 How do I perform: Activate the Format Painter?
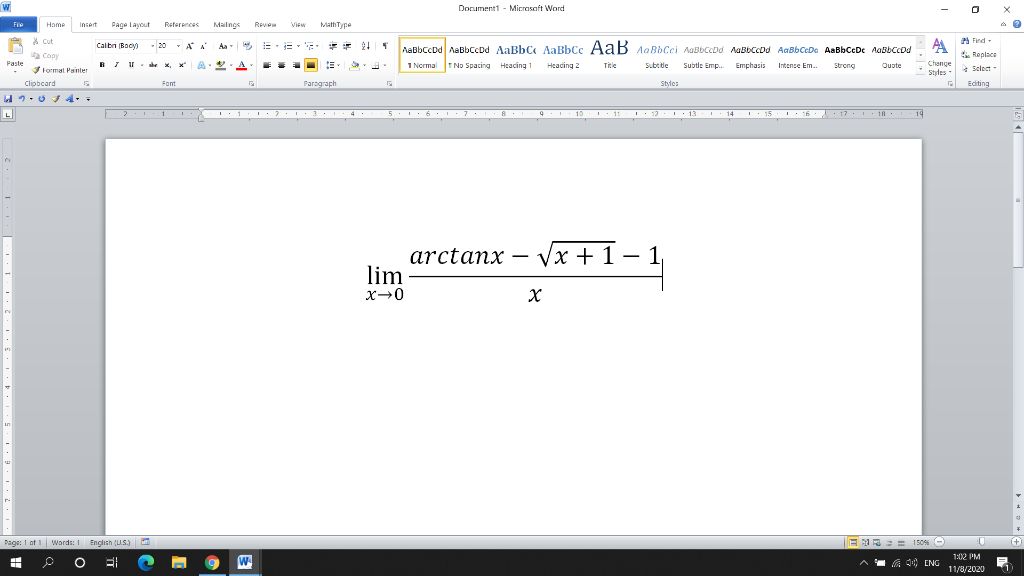pyautogui.click(x=59, y=70)
